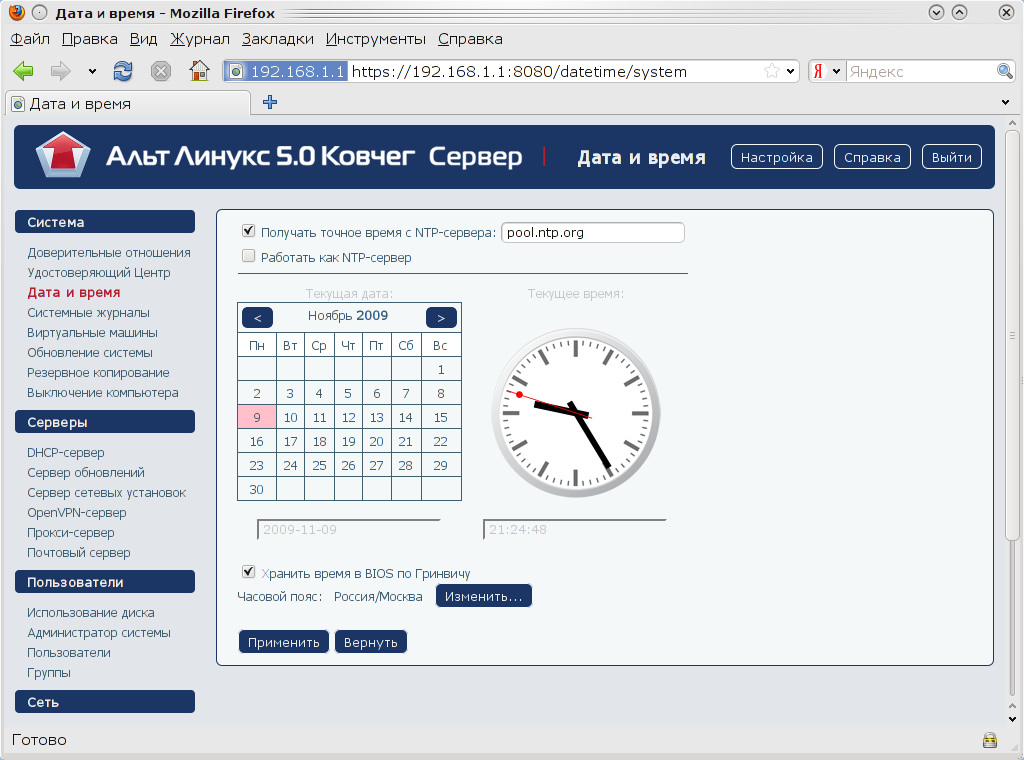Open the Справка menu in the menu bar
Viewport: 1024px width, 760px height.
470,39
